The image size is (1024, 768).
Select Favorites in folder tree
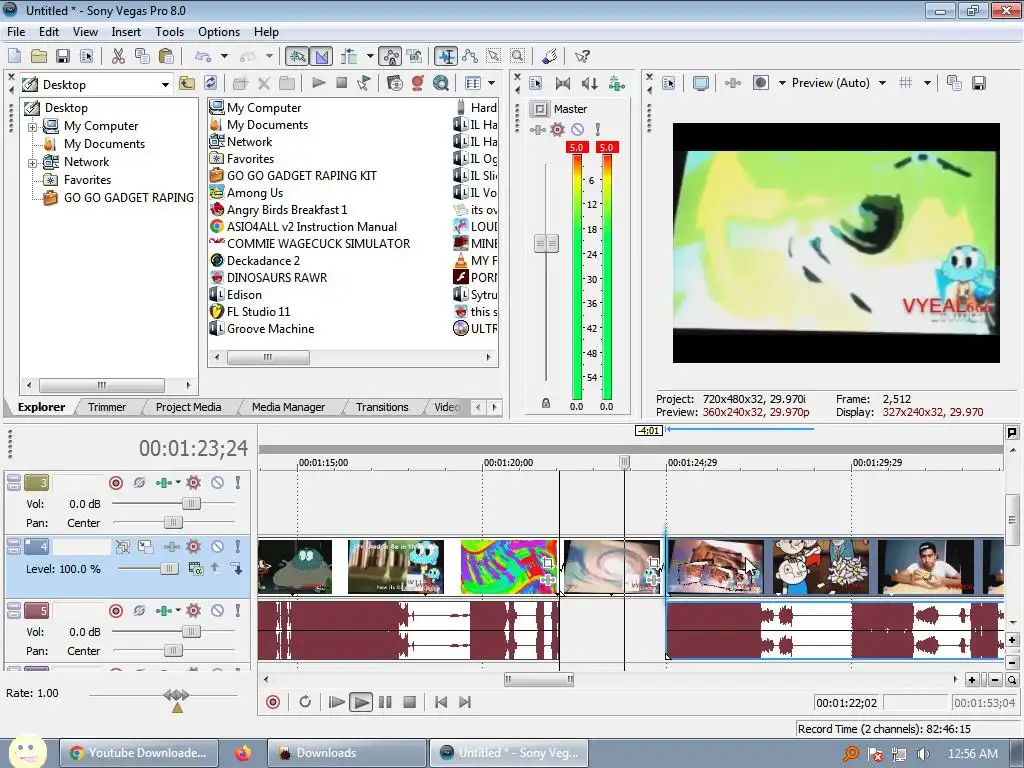(87, 180)
